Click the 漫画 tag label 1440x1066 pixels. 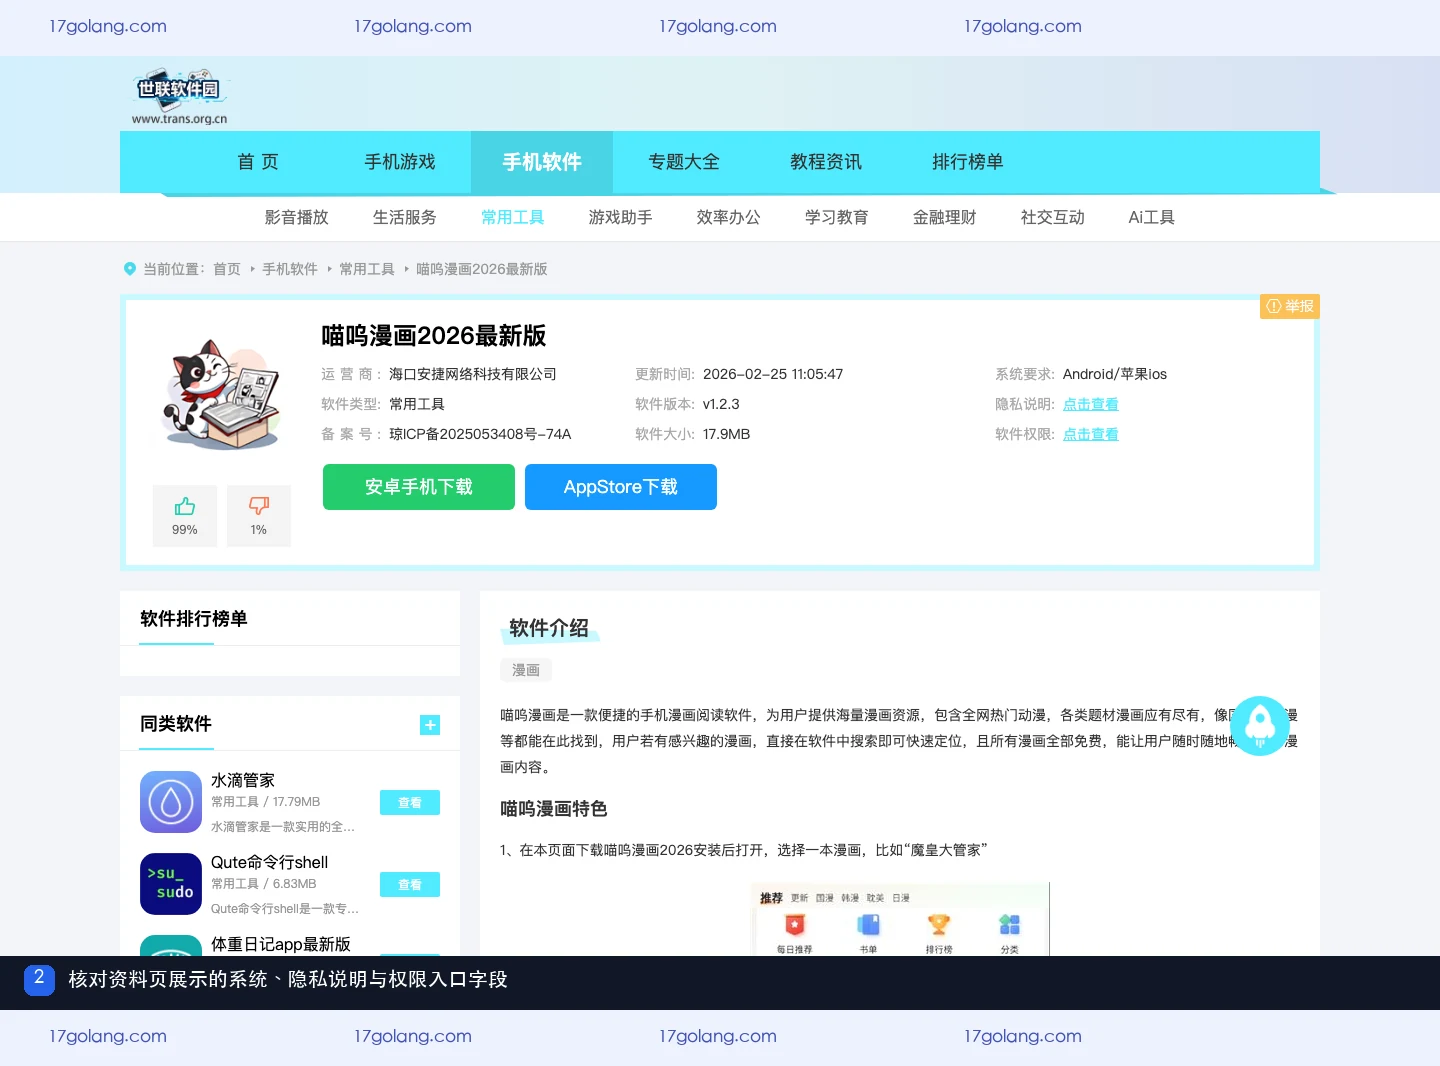pos(526,670)
